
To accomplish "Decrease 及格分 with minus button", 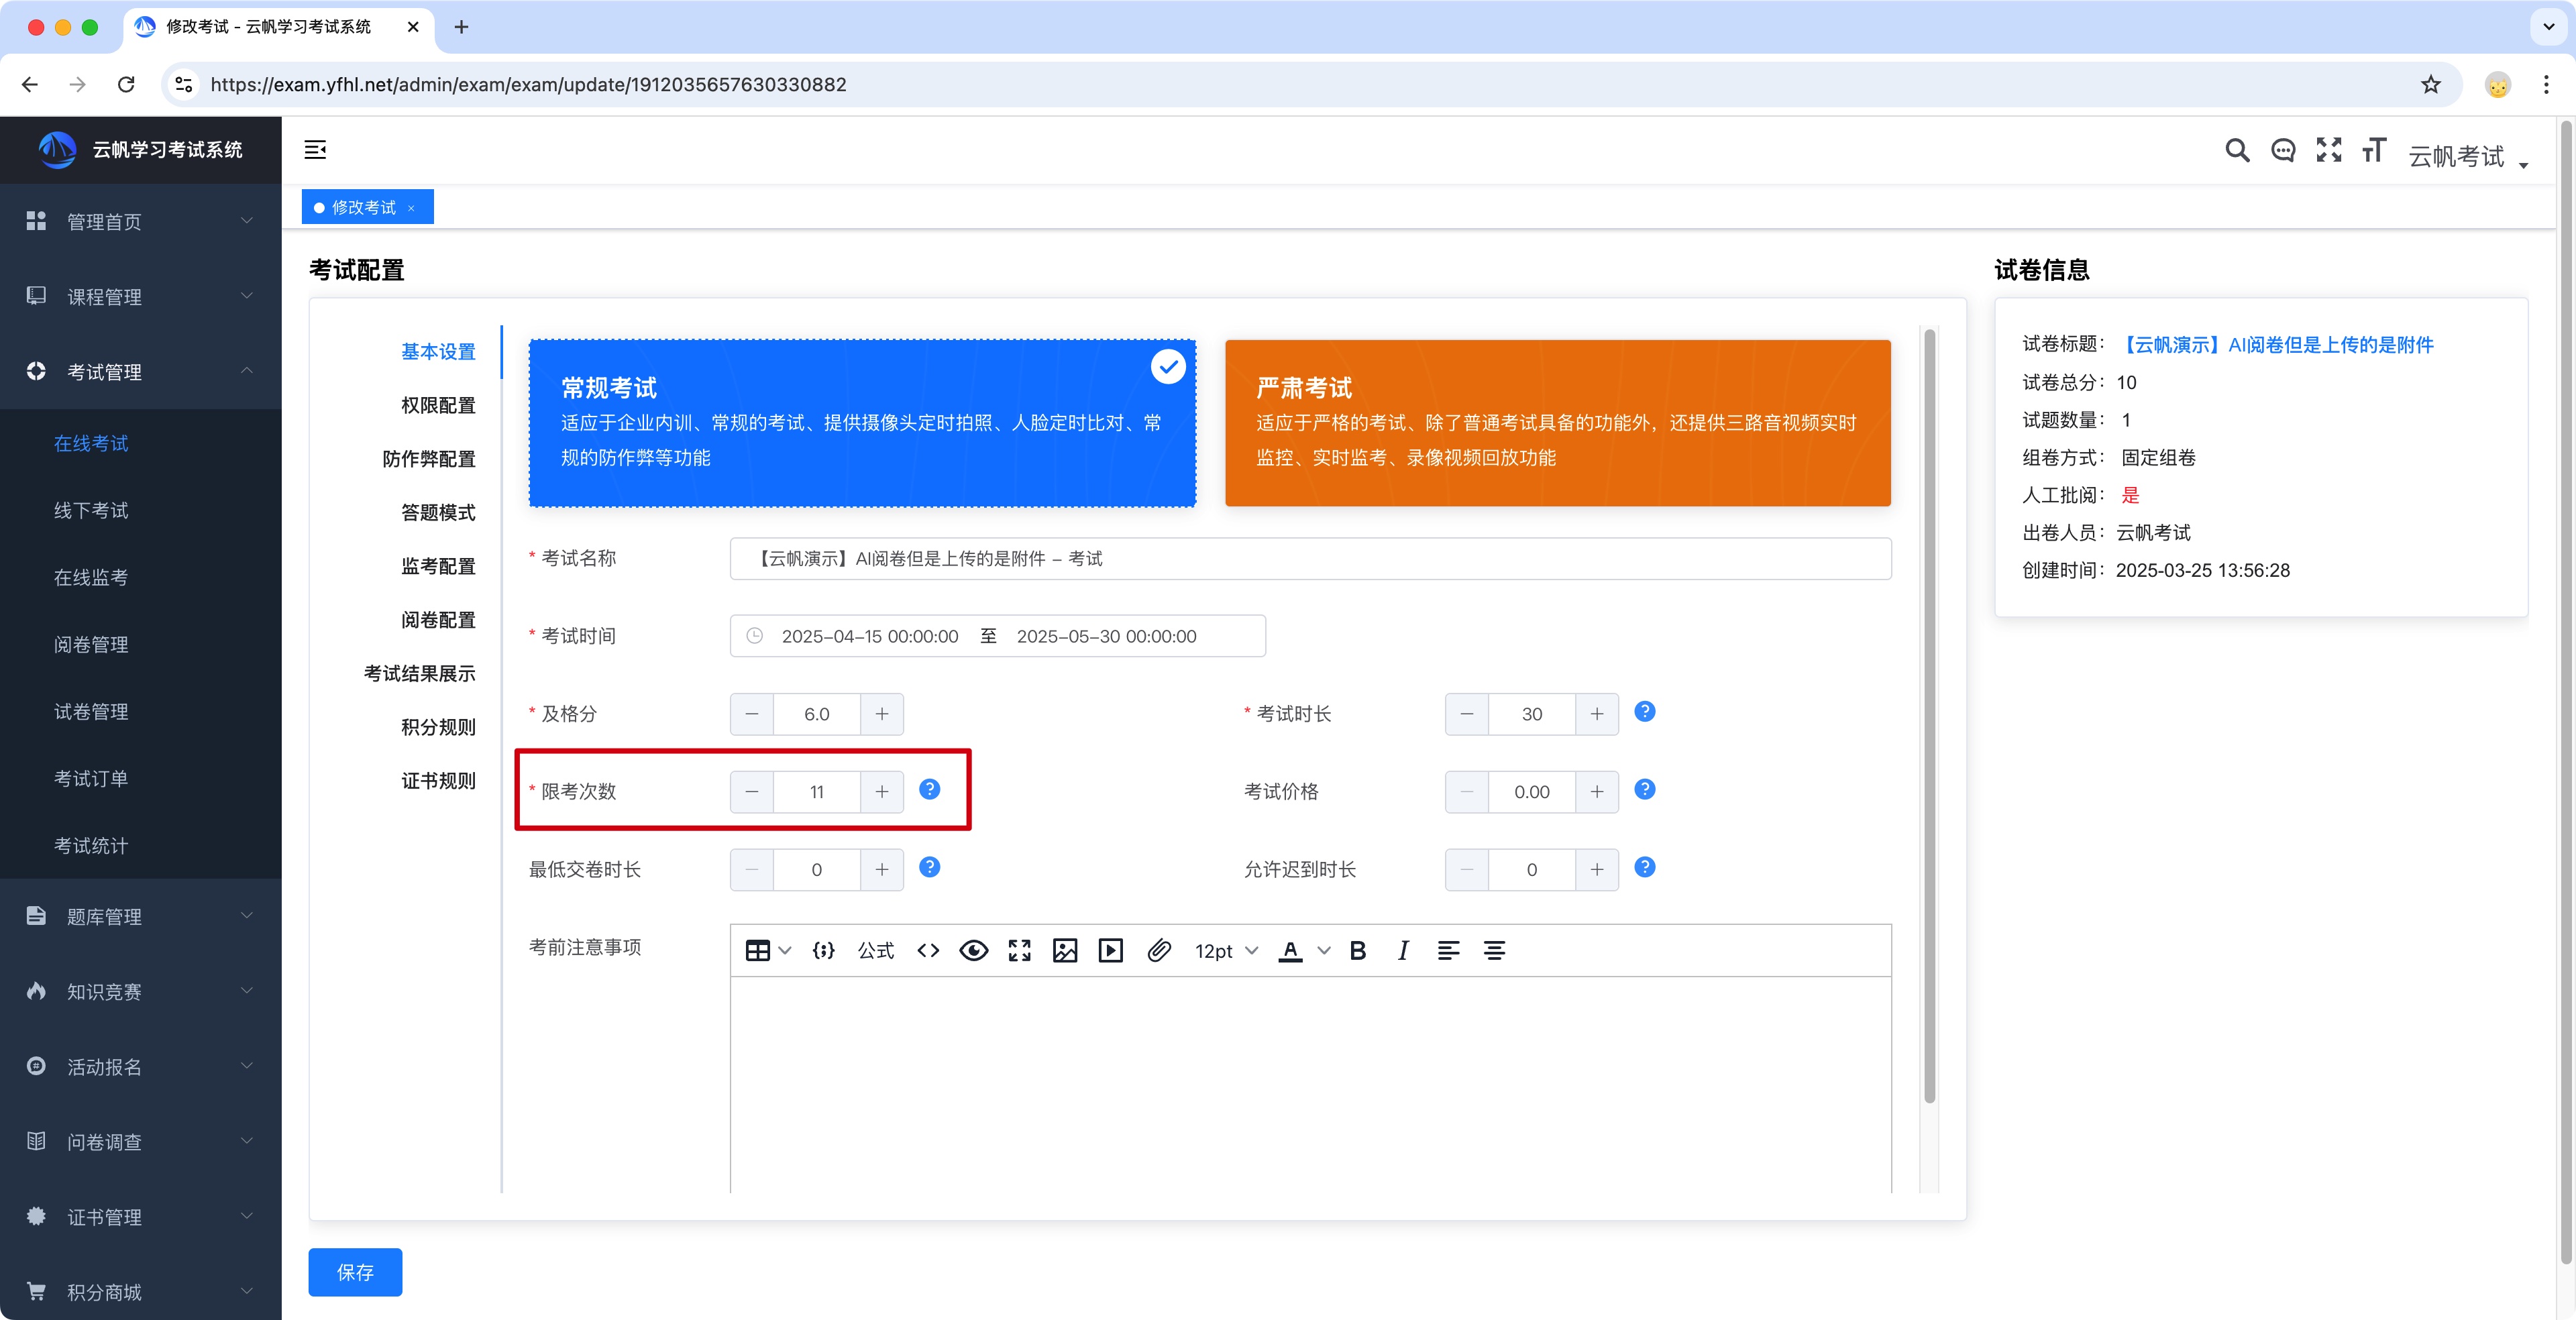I will (x=752, y=714).
